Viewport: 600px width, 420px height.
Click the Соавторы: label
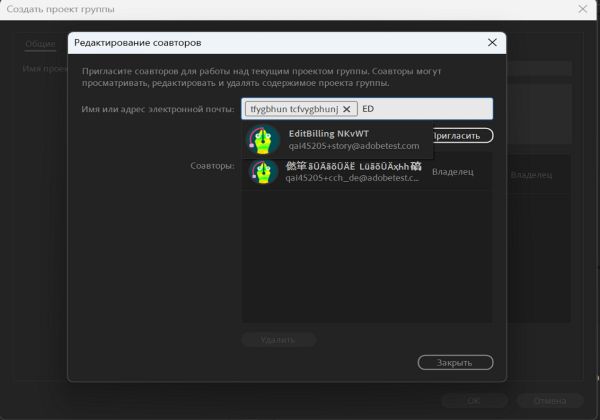tap(212, 166)
